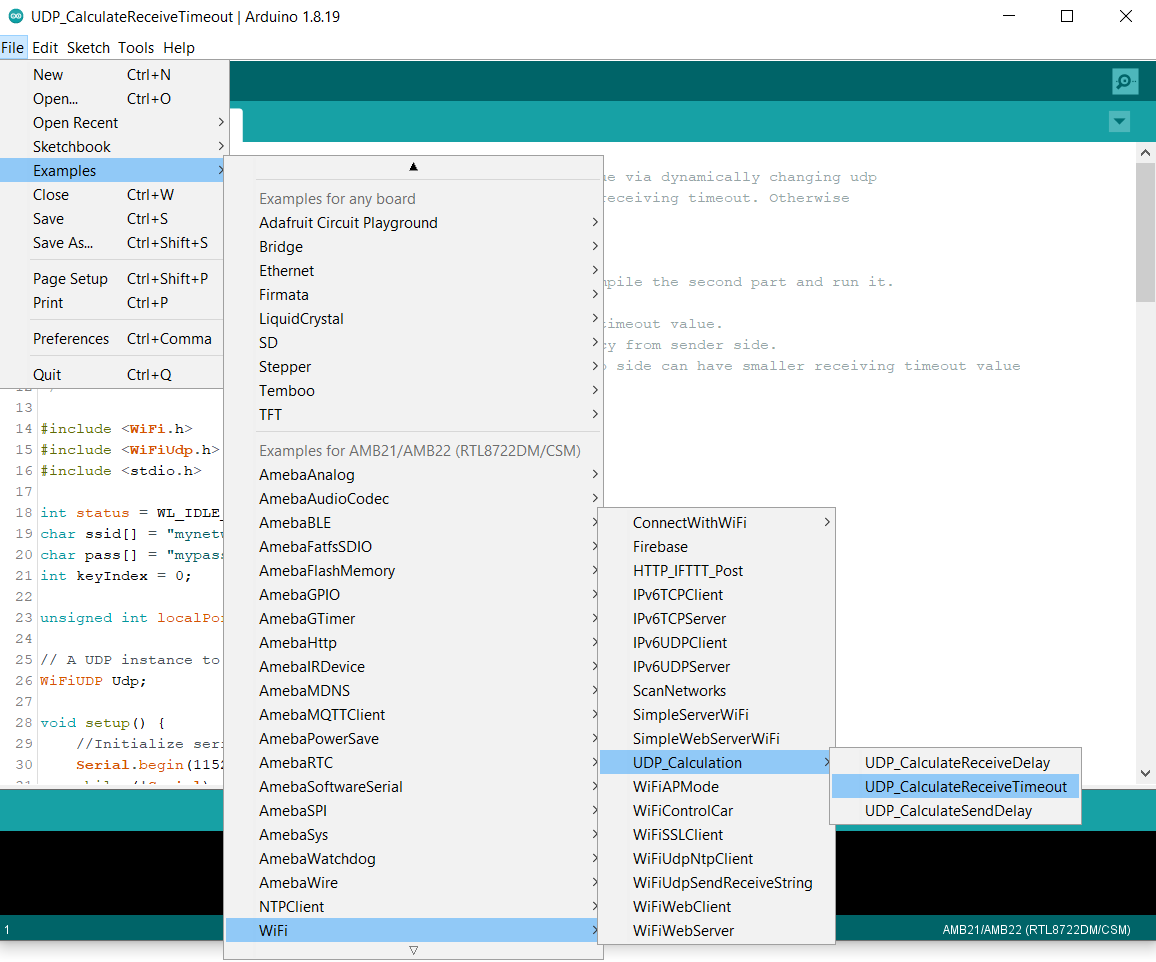Click the Arduino logo in title bar
This screenshot has height=962, width=1156.
15,16
